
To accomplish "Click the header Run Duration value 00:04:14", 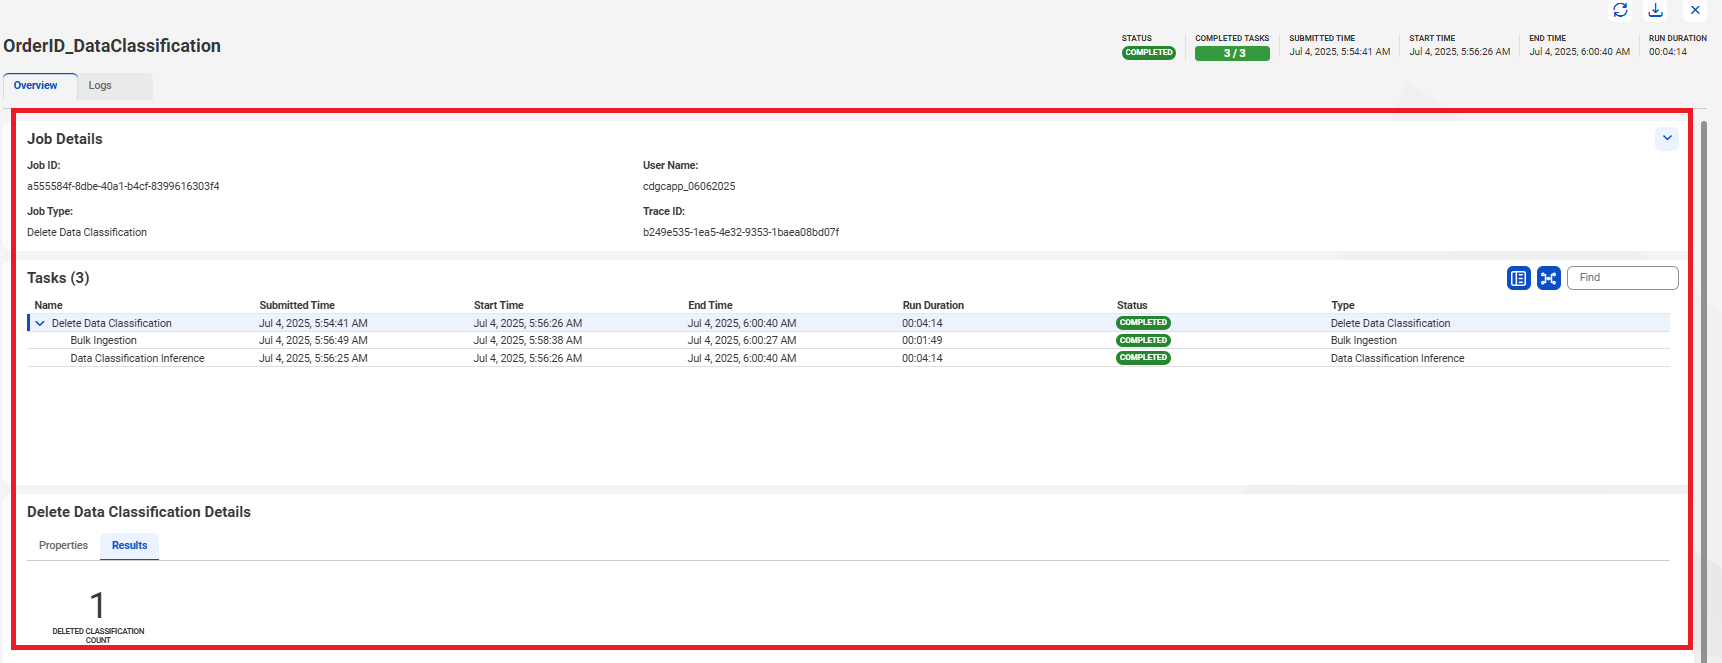I will coord(1668,52).
